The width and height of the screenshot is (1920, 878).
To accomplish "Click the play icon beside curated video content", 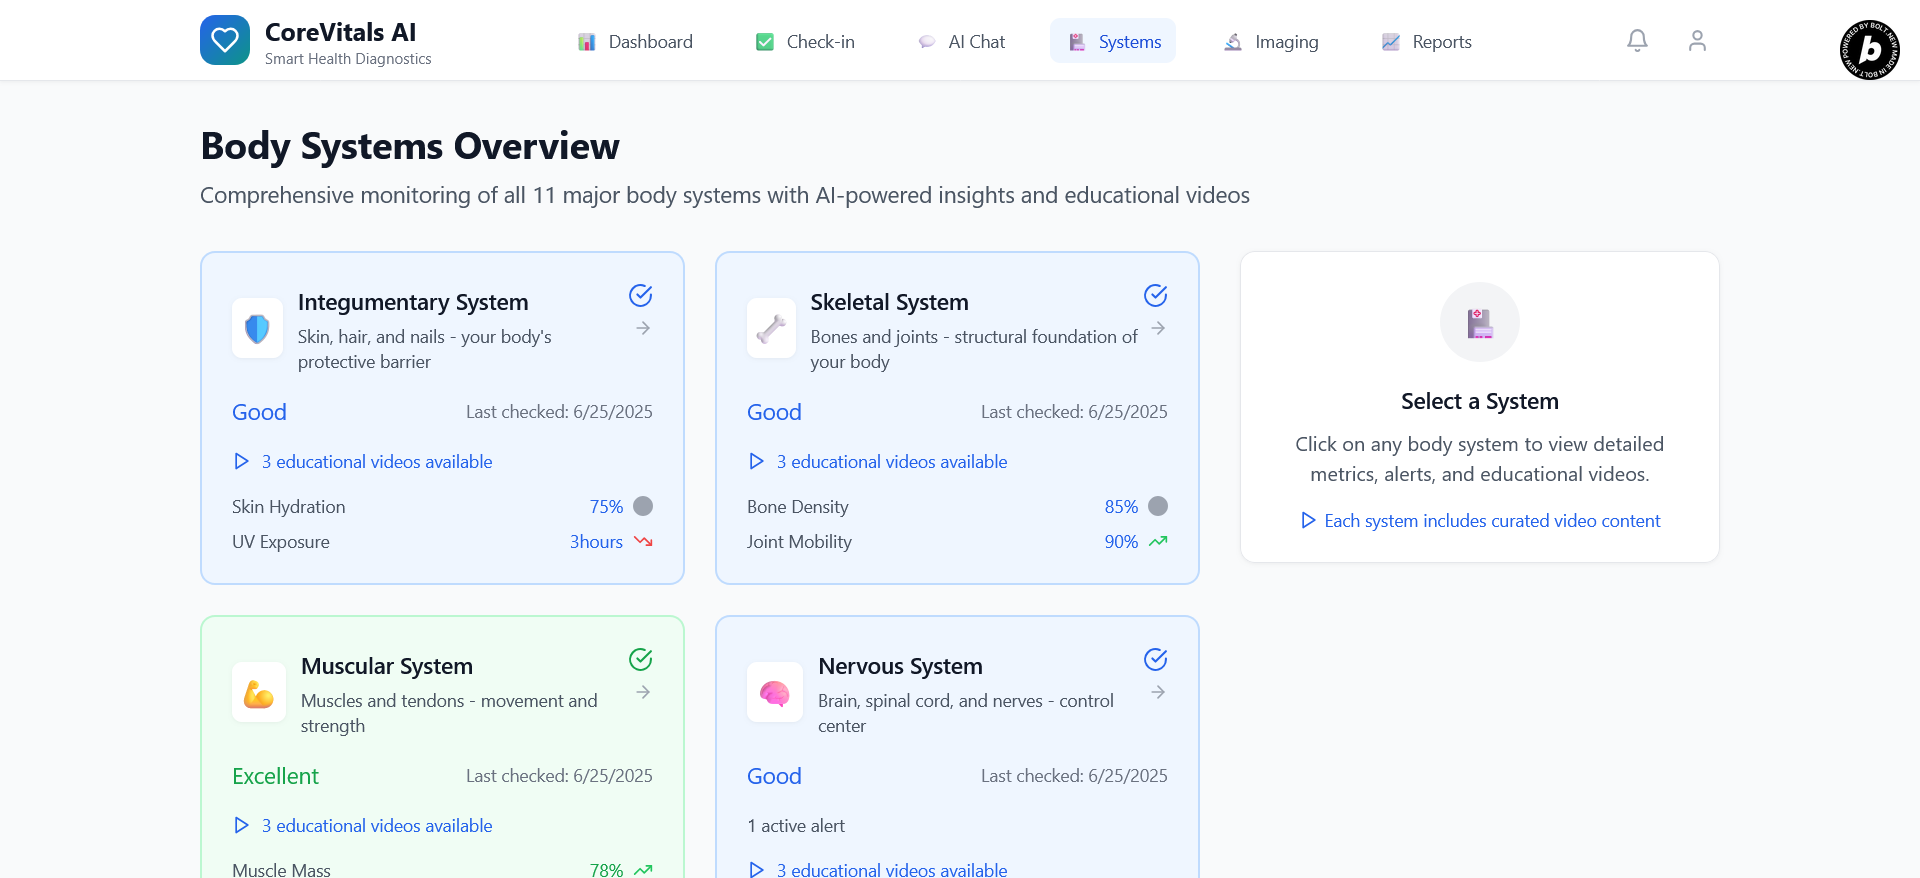I will [x=1307, y=520].
